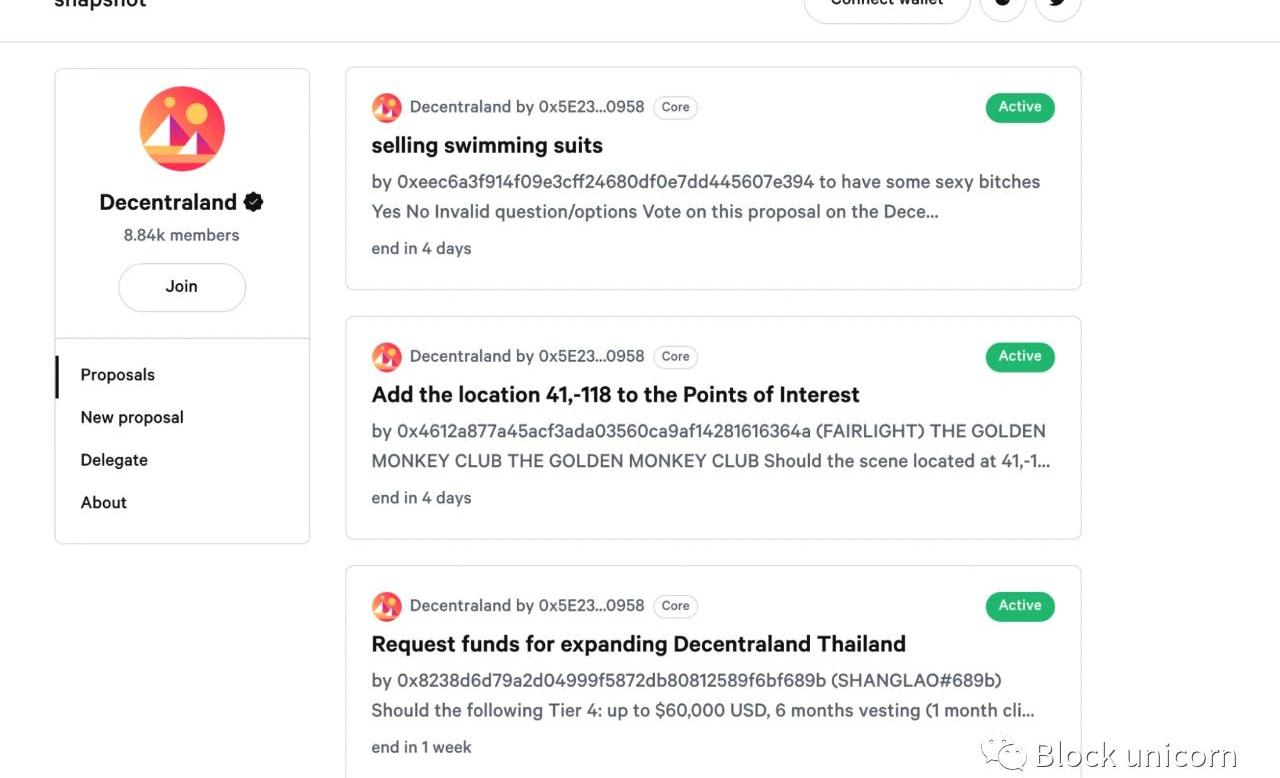
Task: Click avatar icon on swimming suits proposal
Action: 387,108
